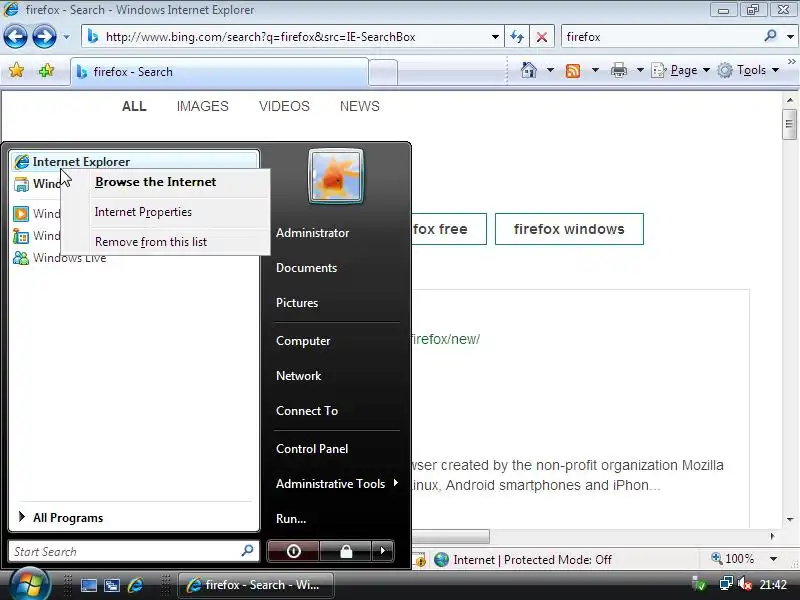Click the Start Search input field
800x600 pixels.
coord(133,551)
